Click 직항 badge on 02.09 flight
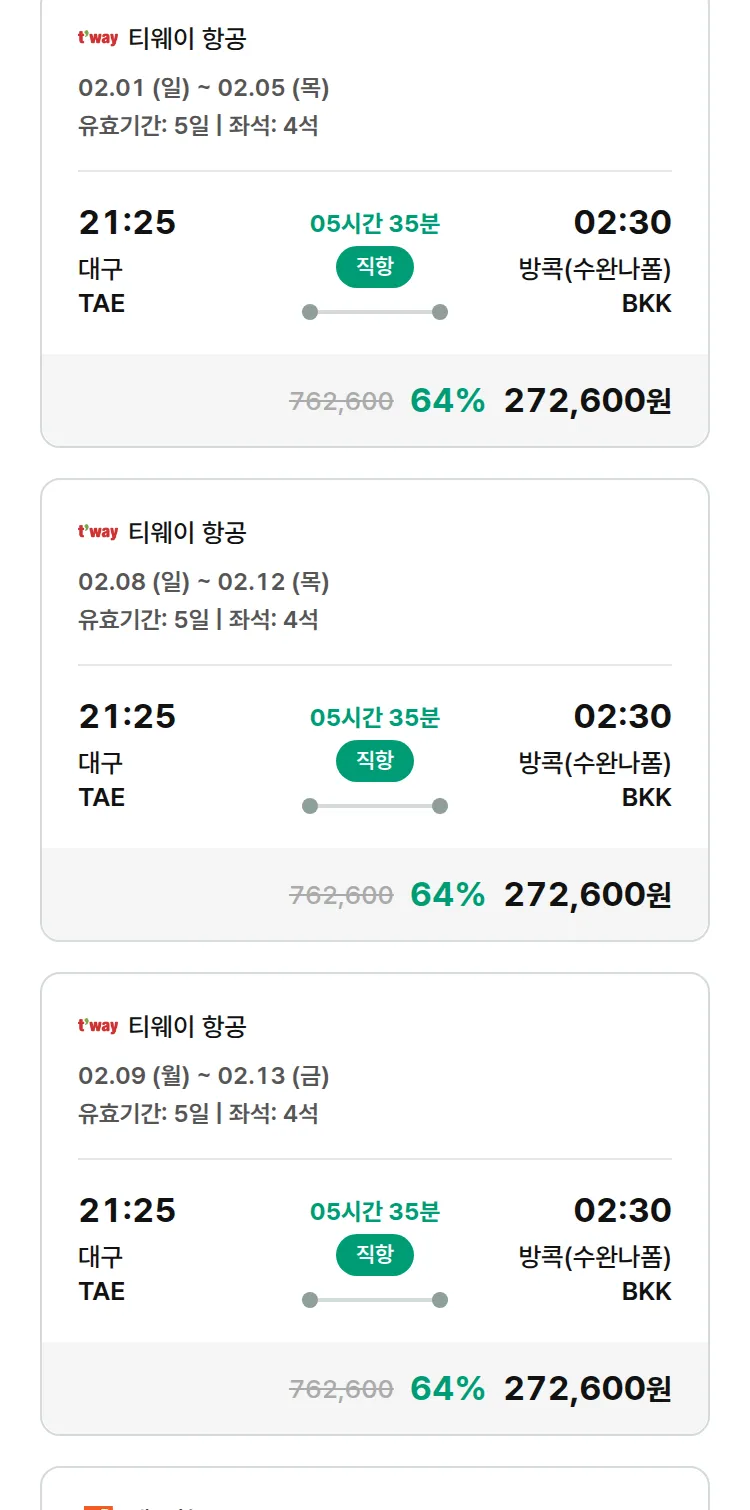Image resolution: width=750 pixels, height=1510 pixels. point(375,1255)
